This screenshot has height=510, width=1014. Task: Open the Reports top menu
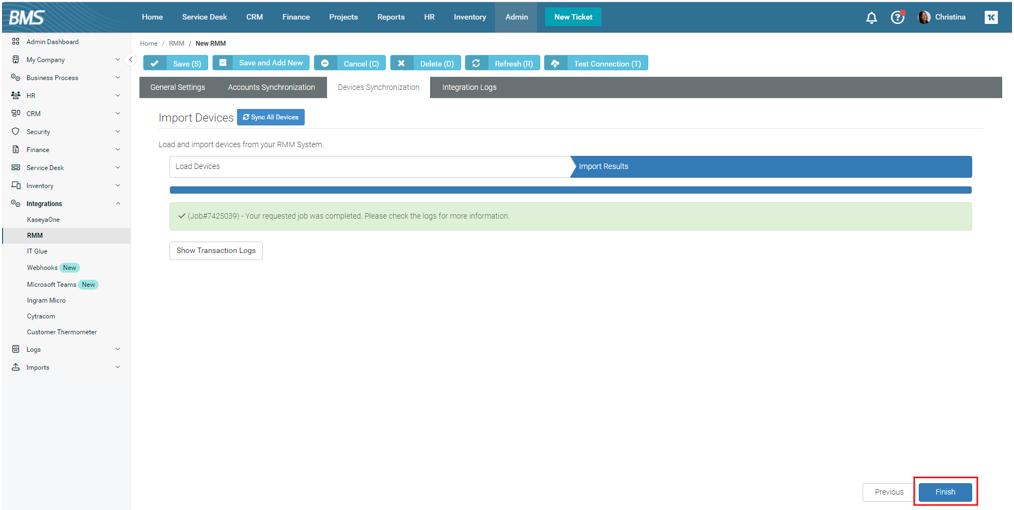[x=391, y=17]
